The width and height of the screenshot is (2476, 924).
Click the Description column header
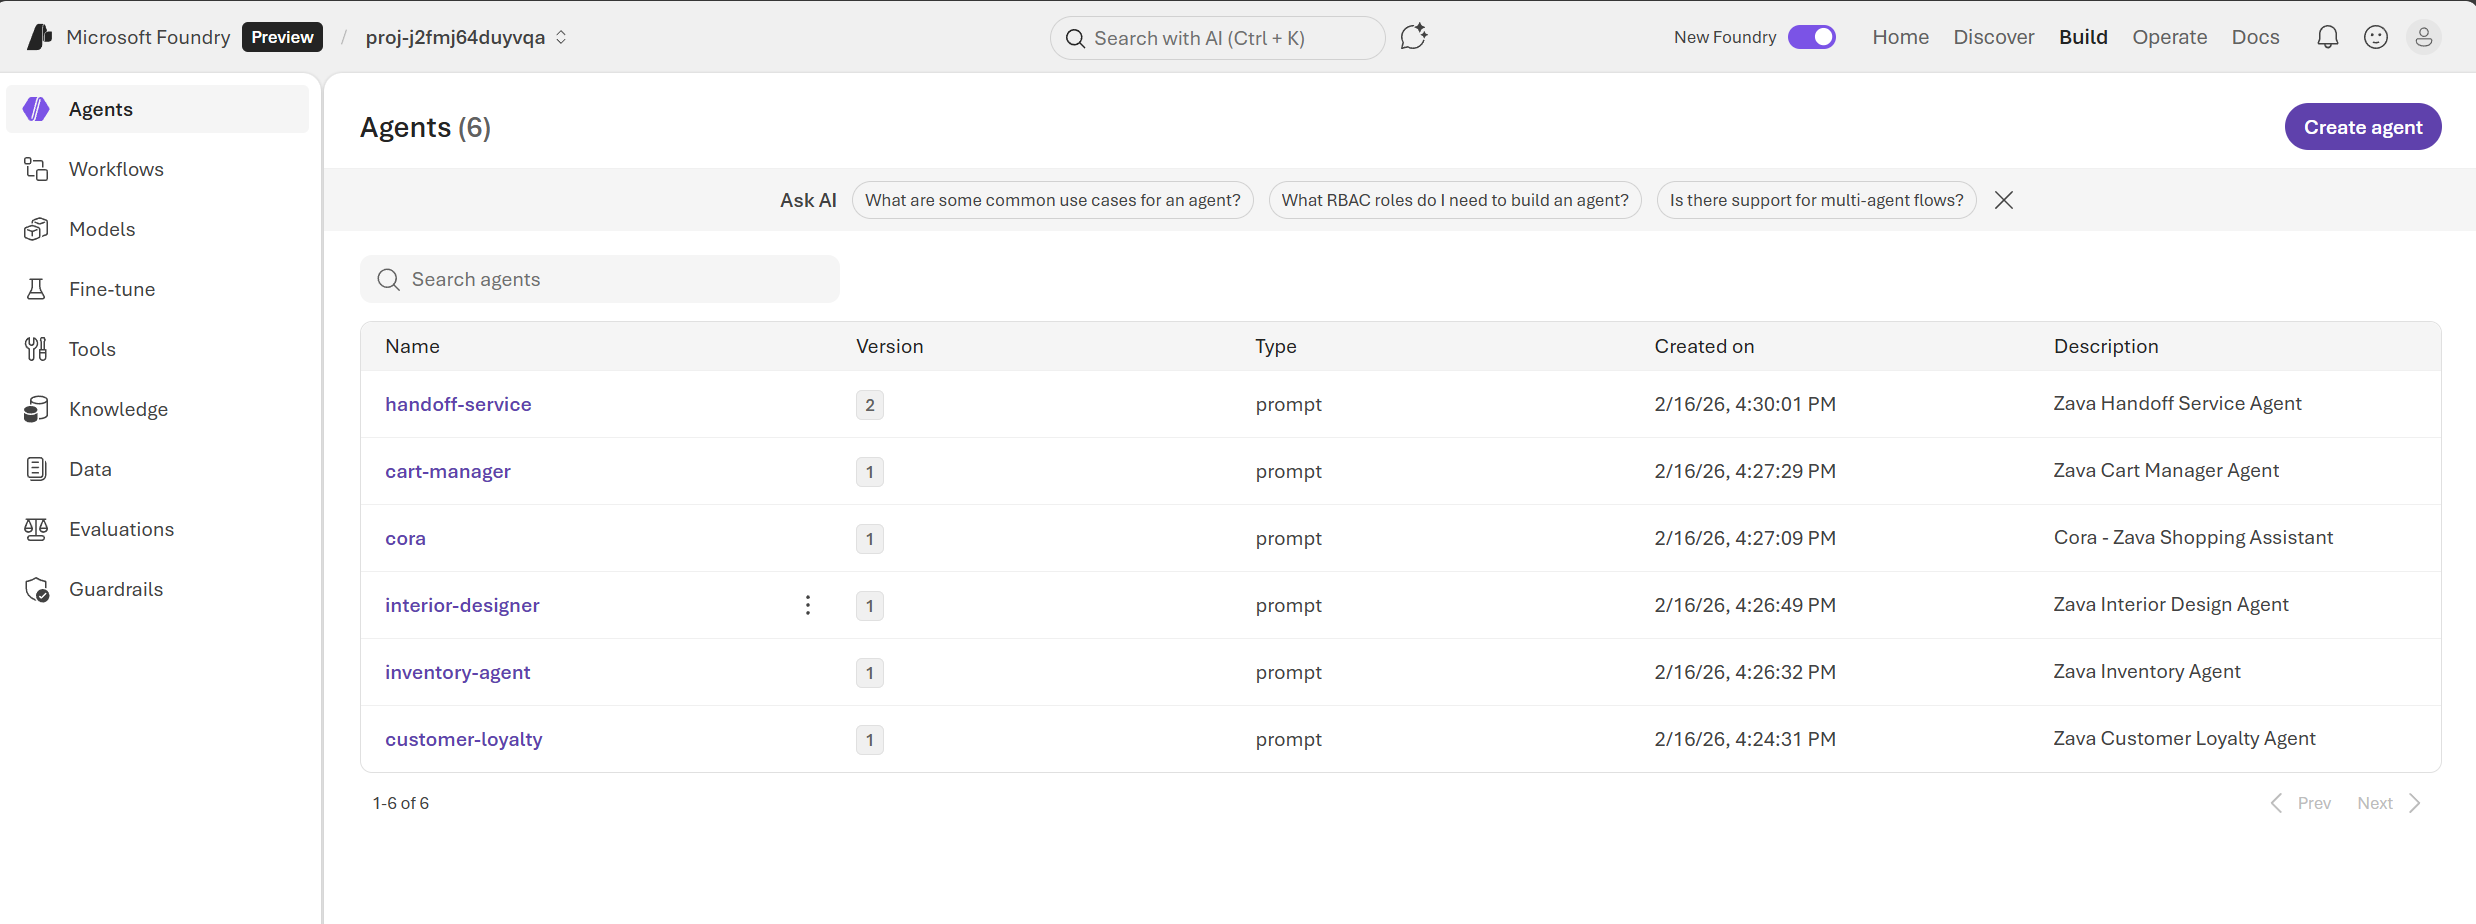point(2106,346)
